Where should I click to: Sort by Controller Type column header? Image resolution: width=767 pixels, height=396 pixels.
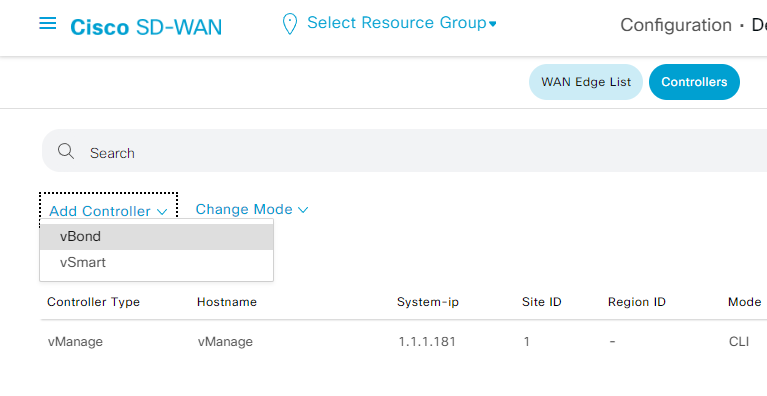click(93, 302)
